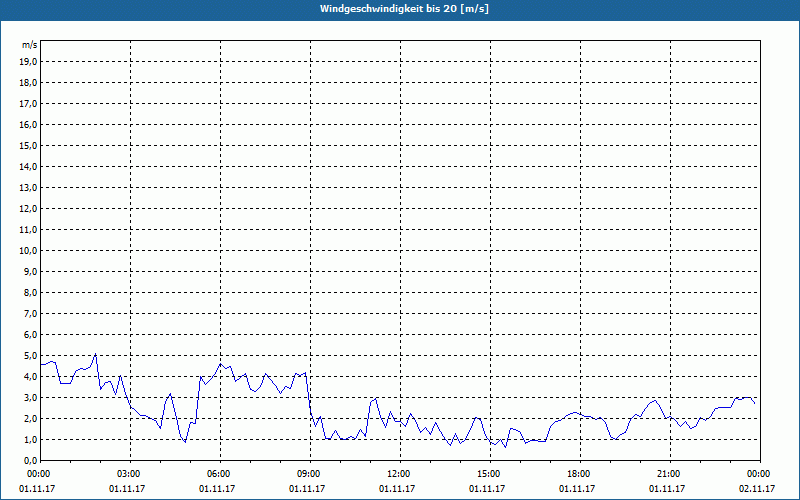Image resolution: width=800 pixels, height=500 pixels.
Task: Pick the 11,0 axis tick label
Action: 28,230
